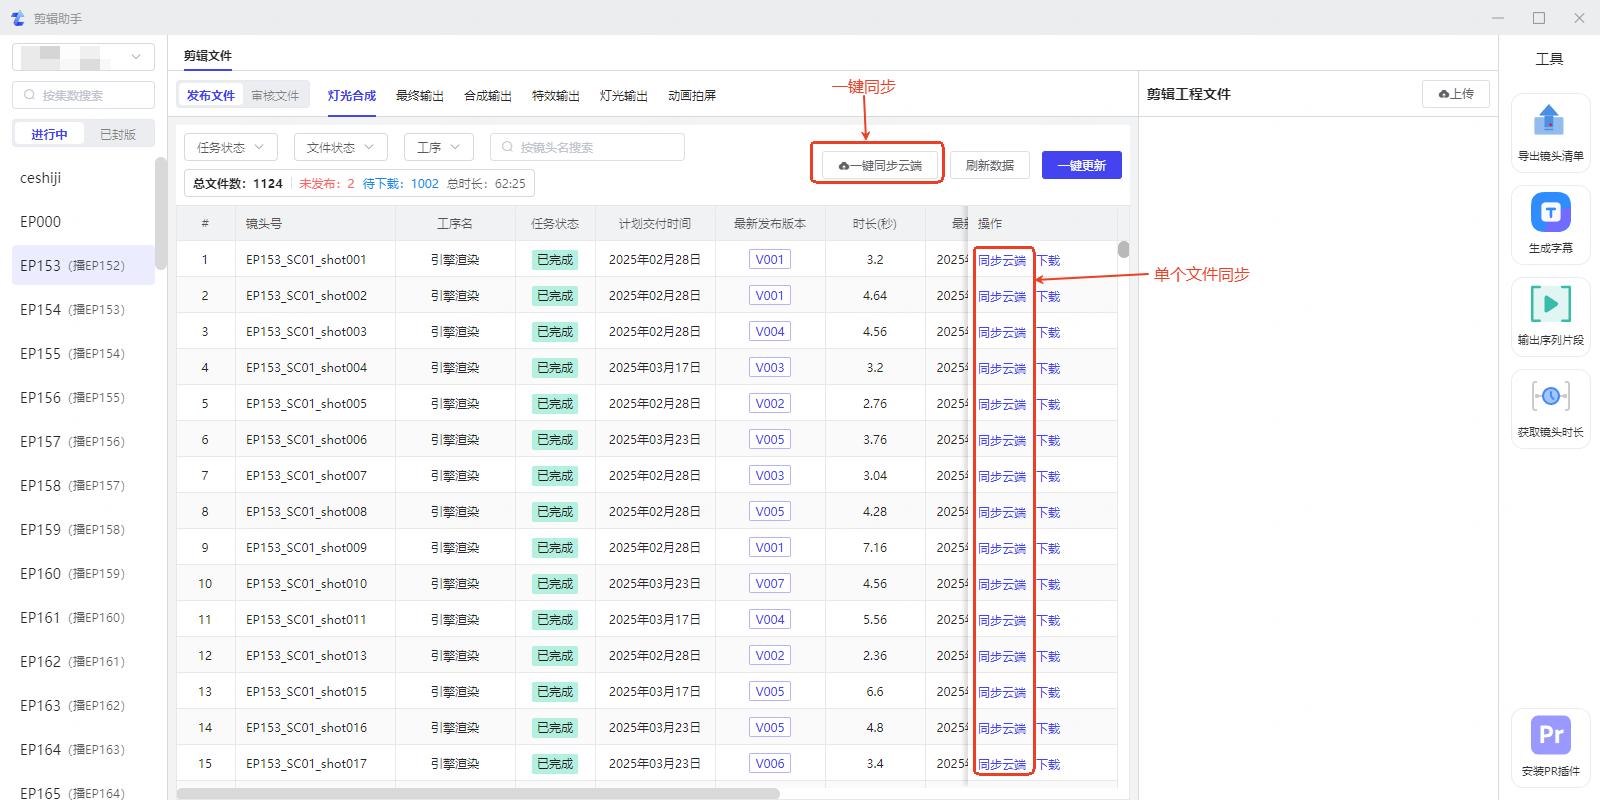
Task: Open the generate subtitles tool
Action: pos(1550,213)
